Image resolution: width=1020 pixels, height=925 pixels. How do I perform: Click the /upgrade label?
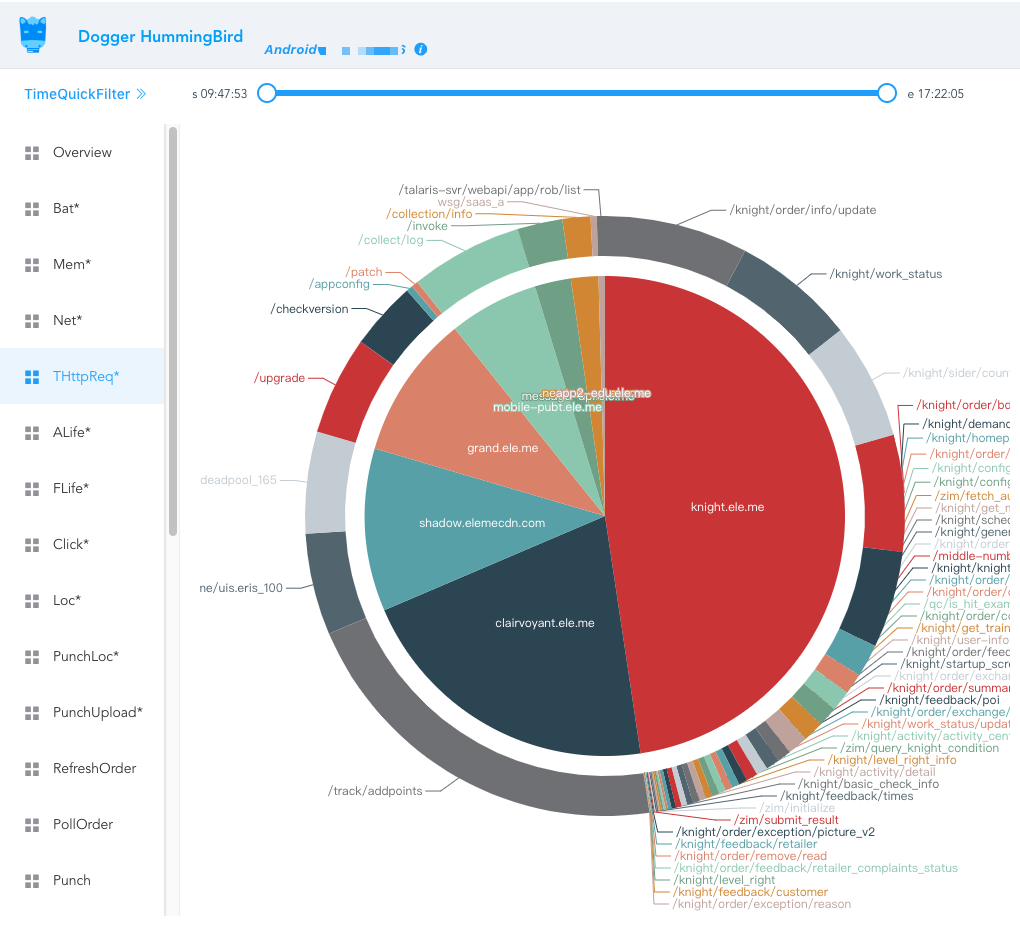[x=279, y=379]
